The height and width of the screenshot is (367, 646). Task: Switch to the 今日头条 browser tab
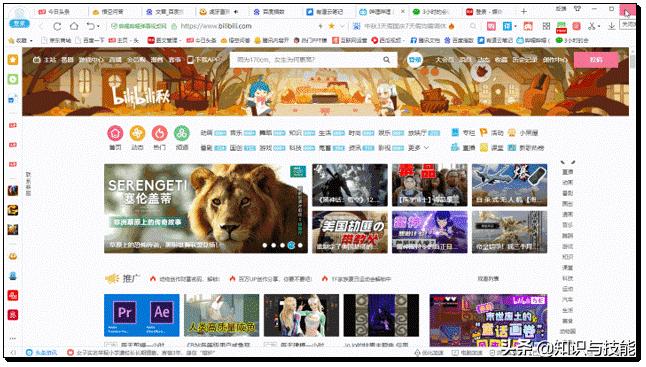[x=59, y=12]
